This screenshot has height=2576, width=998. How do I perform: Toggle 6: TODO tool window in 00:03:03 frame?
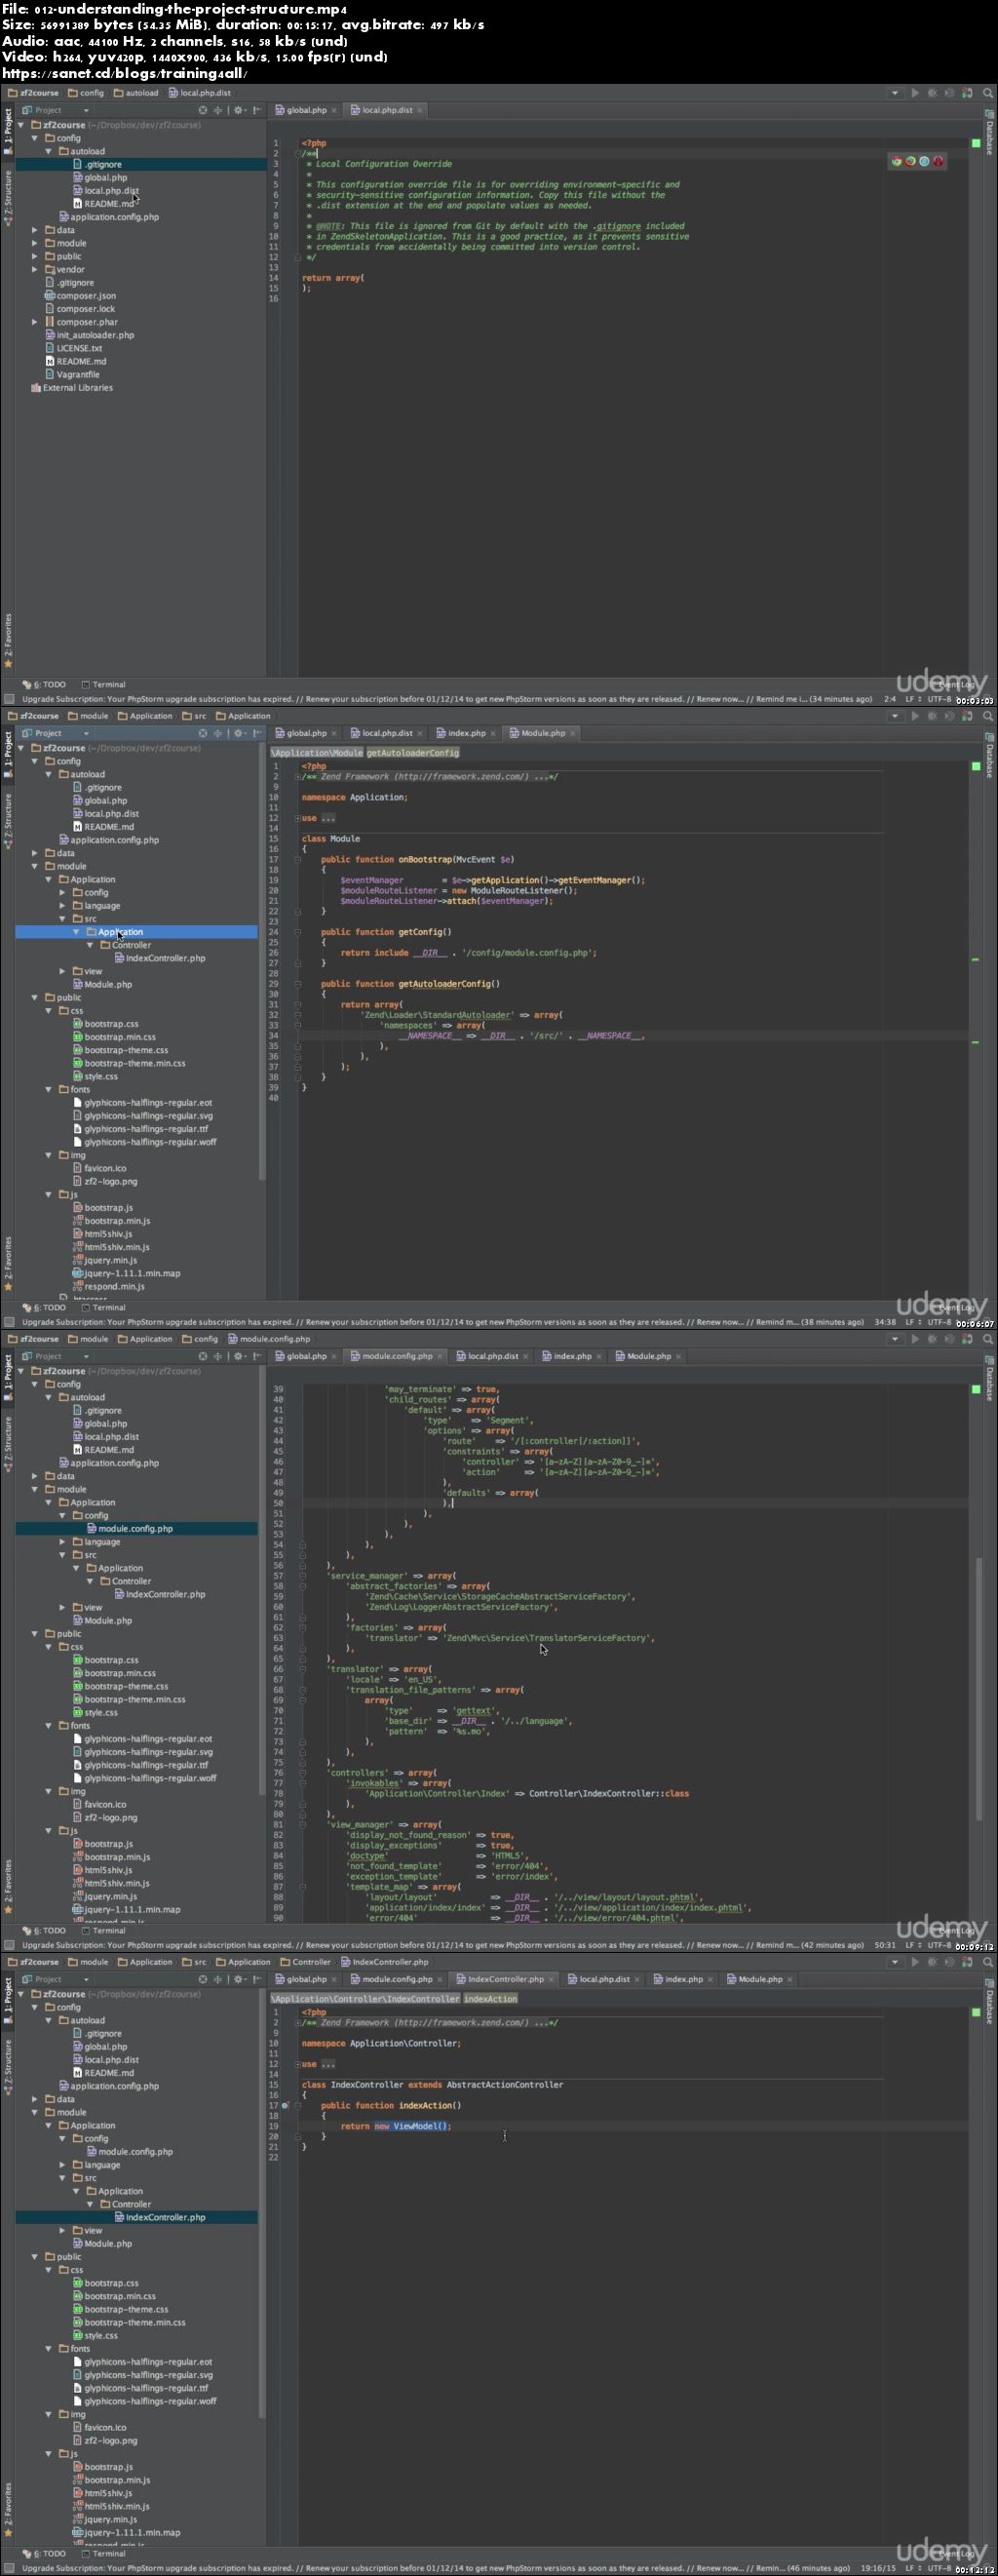click(44, 685)
